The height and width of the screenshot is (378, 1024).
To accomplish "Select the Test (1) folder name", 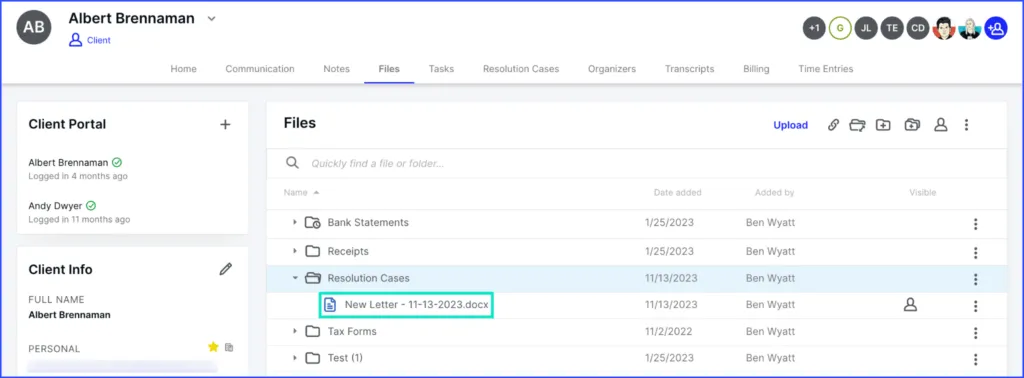I will 345,358.
